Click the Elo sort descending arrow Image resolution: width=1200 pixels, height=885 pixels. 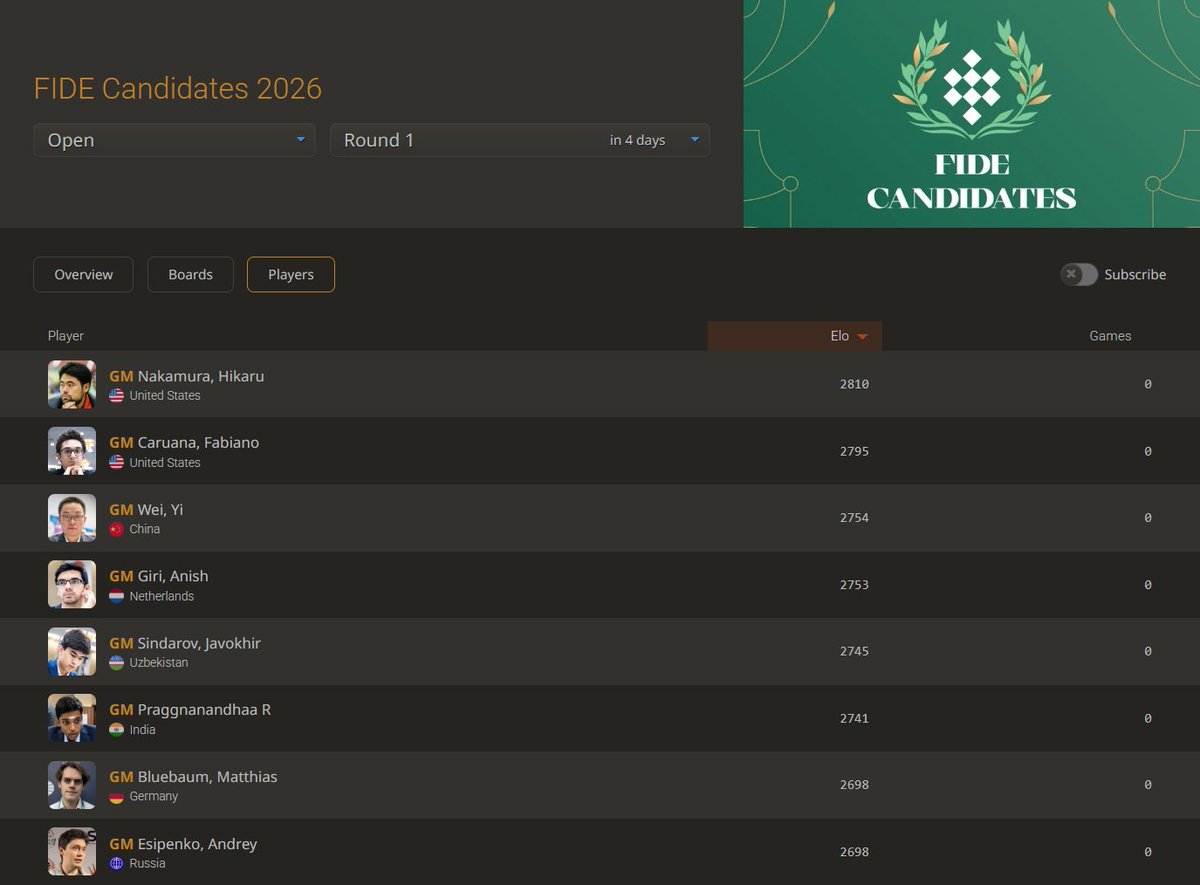862,337
